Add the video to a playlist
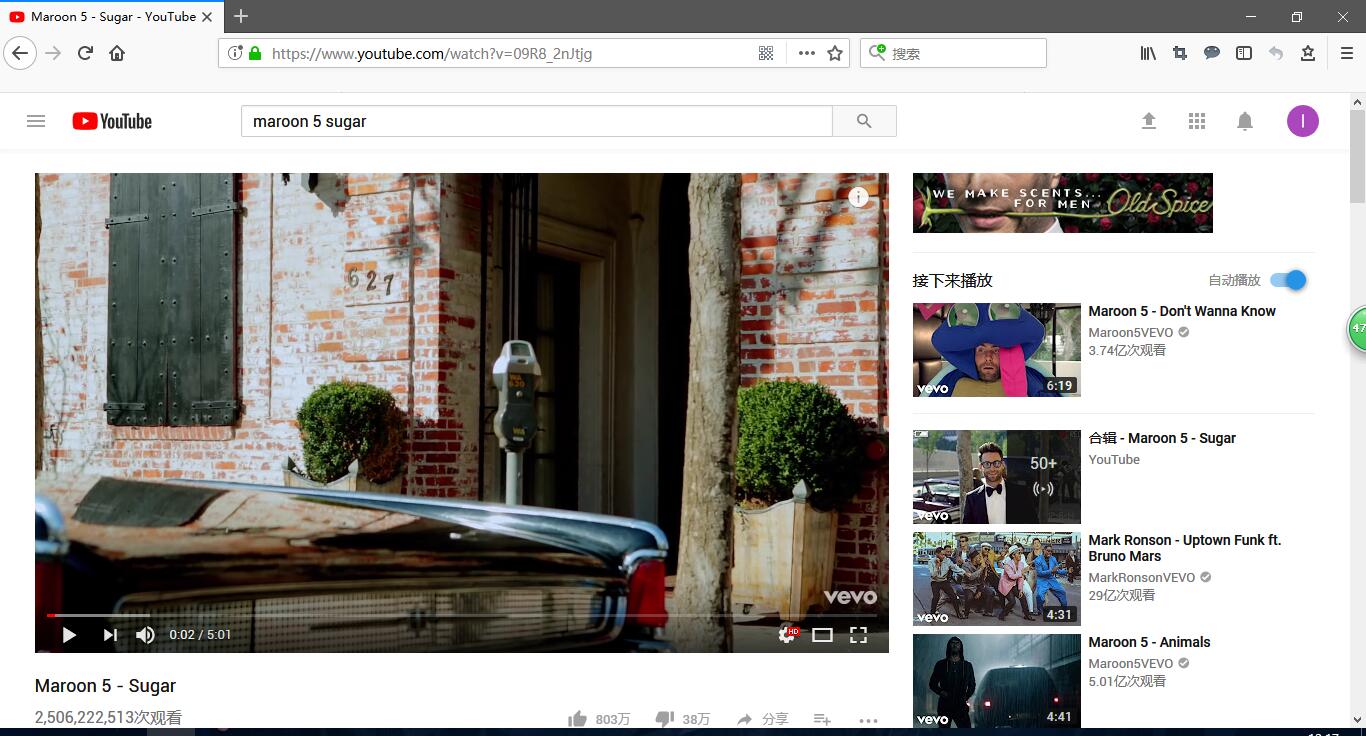The height and width of the screenshot is (736, 1366). coord(822,719)
